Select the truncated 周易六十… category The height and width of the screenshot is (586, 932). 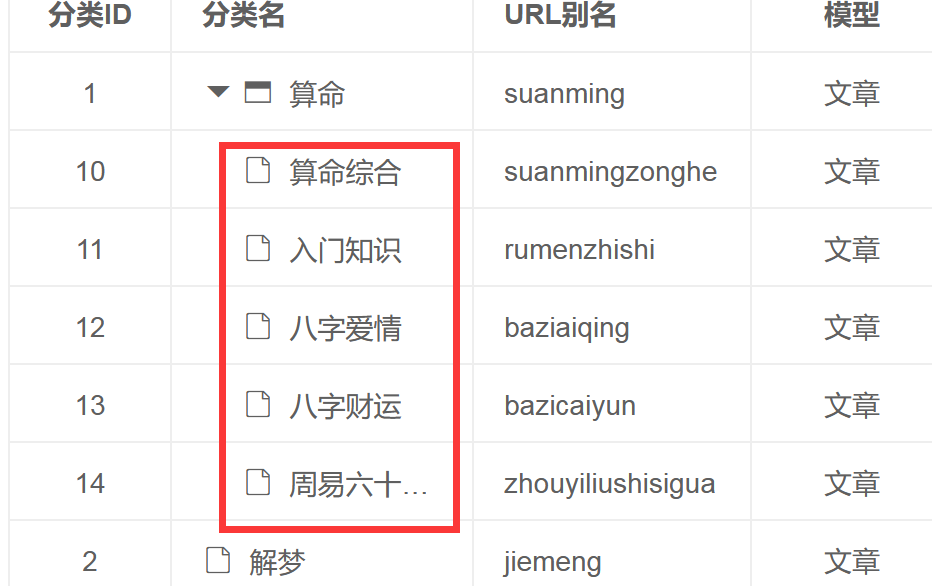(x=358, y=484)
